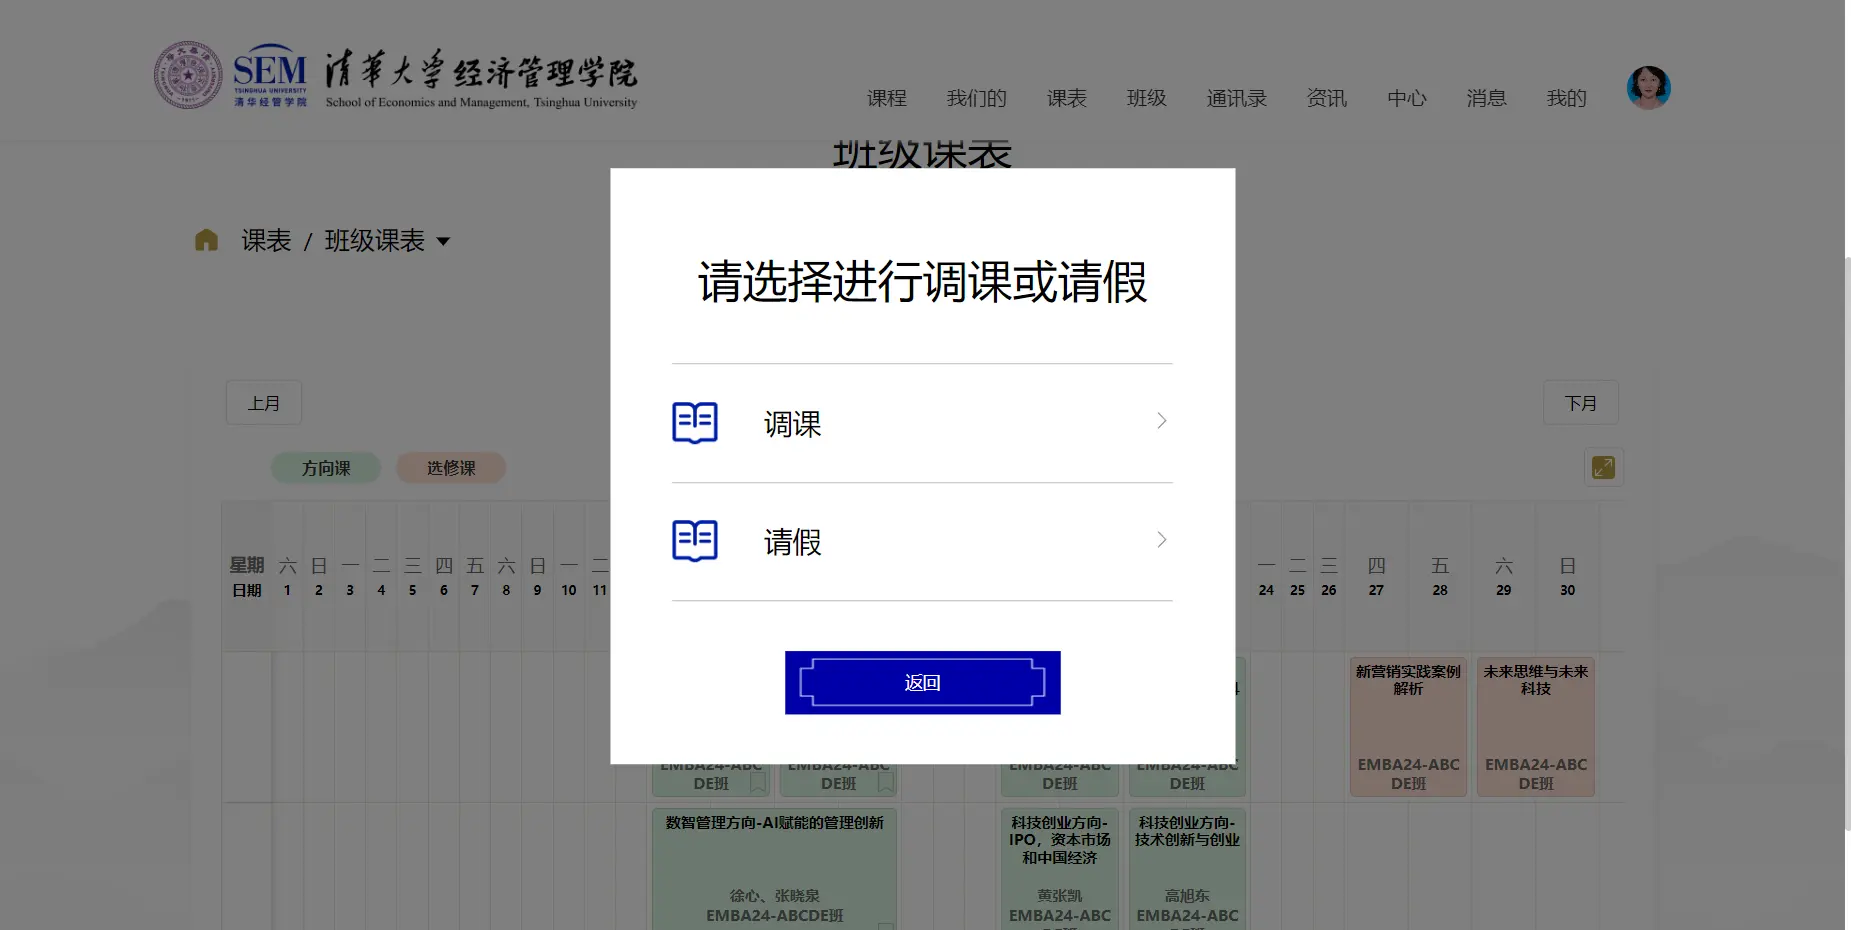Open 调课 option via right chevron
The width and height of the screenshot is (1851, 930).
tap(1161, 421)
